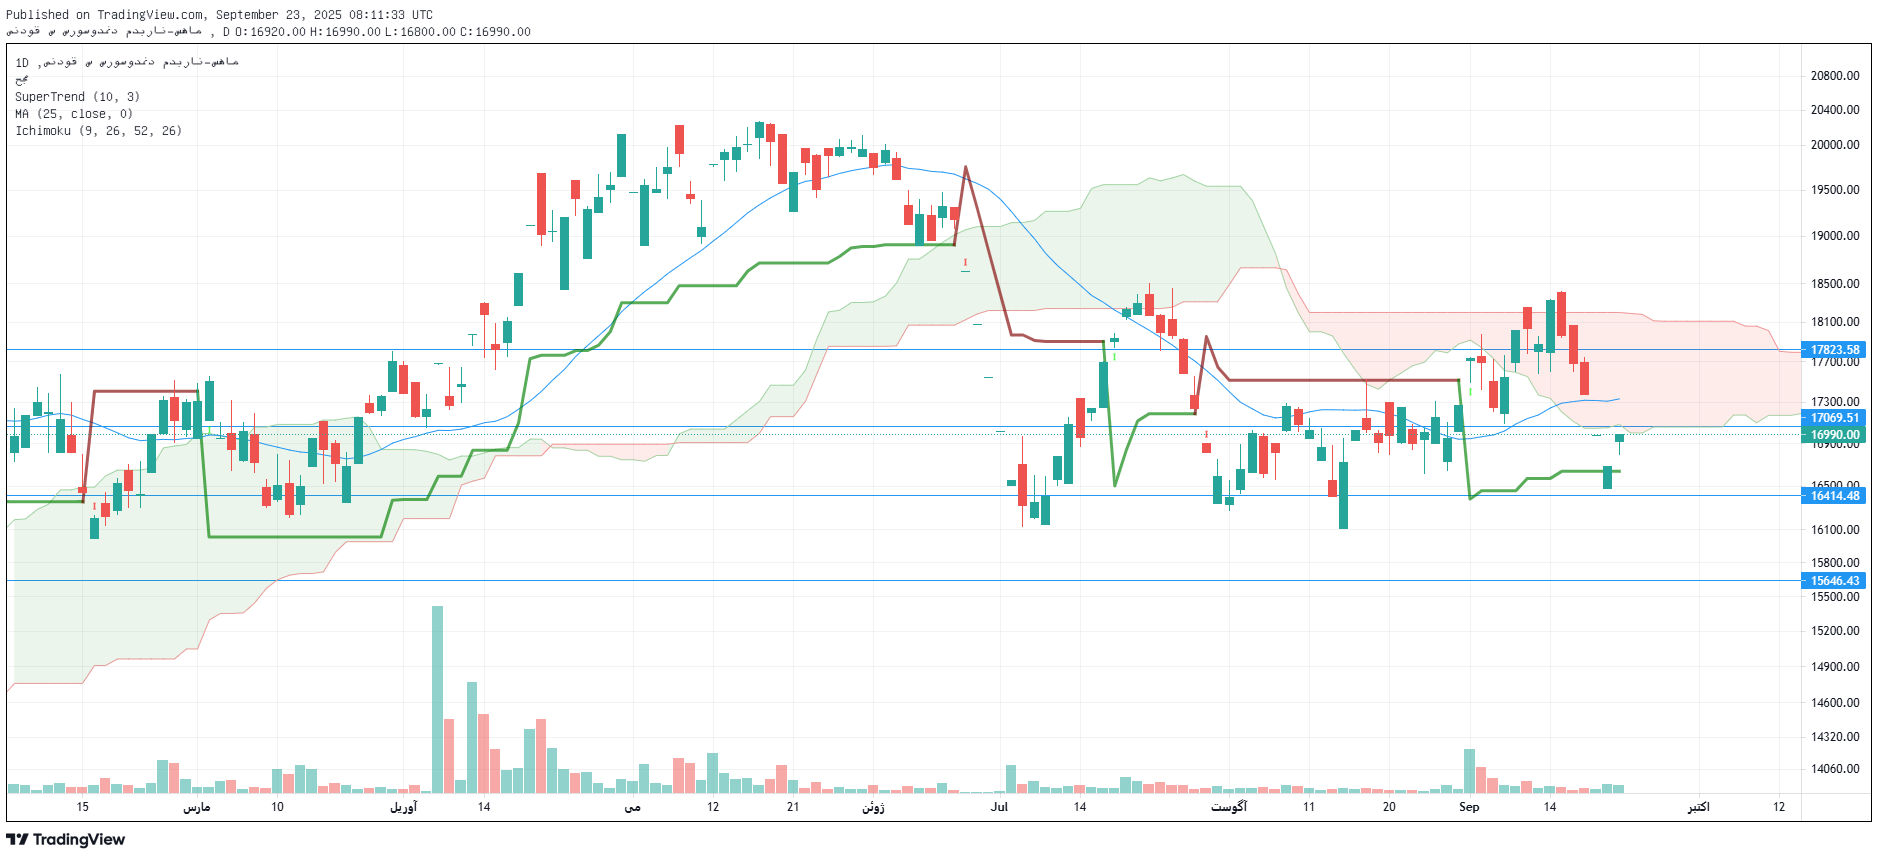1878x858 pixels.
Task: Select the 15646.43 support level label
Action: pos(1834,581)
